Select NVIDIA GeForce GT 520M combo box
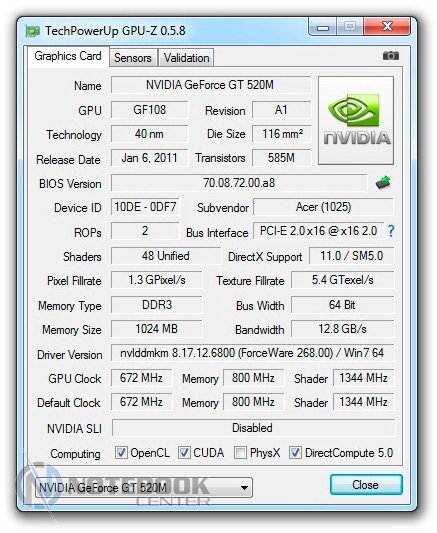Viewport: 437px width, 533px height. pyautogui.click(x=144, y=488)
